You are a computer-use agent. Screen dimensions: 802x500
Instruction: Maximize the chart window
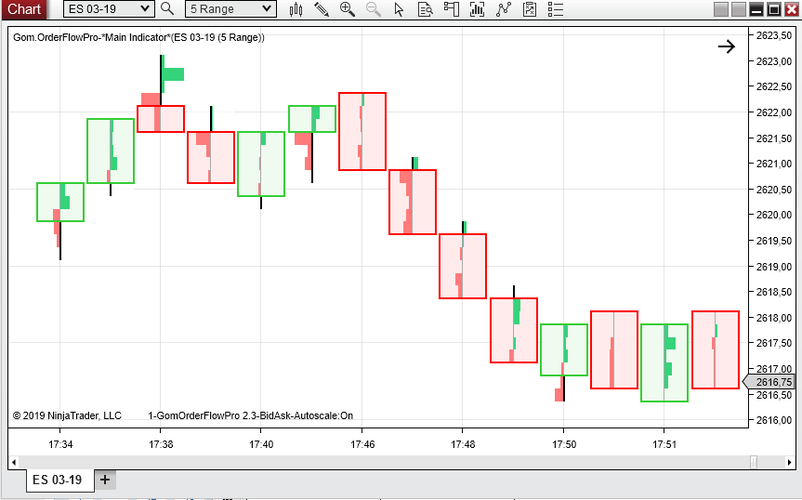[x=774, y=9]
